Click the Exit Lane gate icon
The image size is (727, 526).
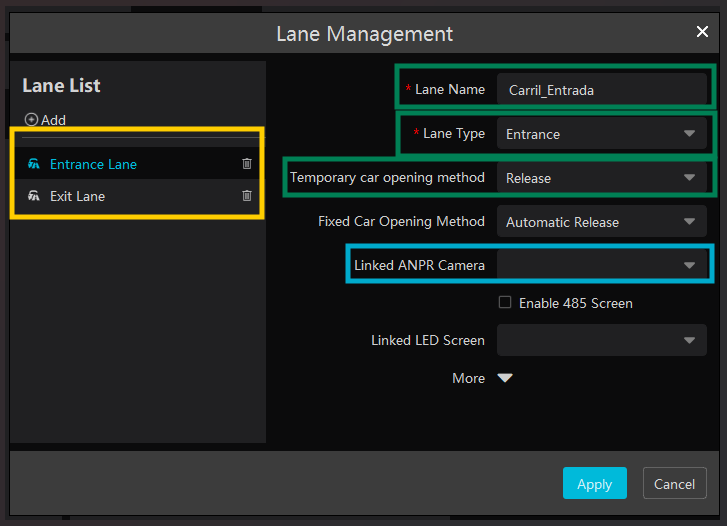click(34, 196)
